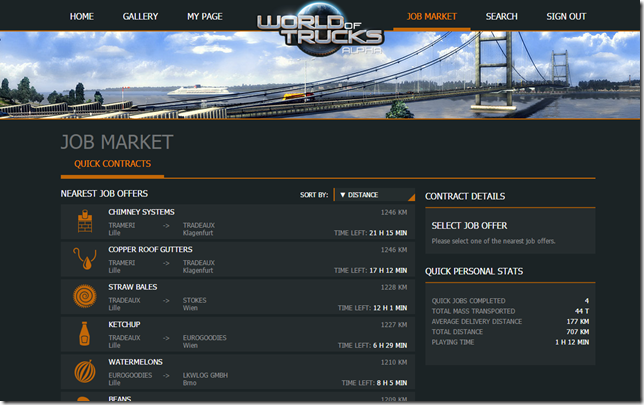Open the Search page
Screen dimensions: 644x405
(x=501, y=16)
